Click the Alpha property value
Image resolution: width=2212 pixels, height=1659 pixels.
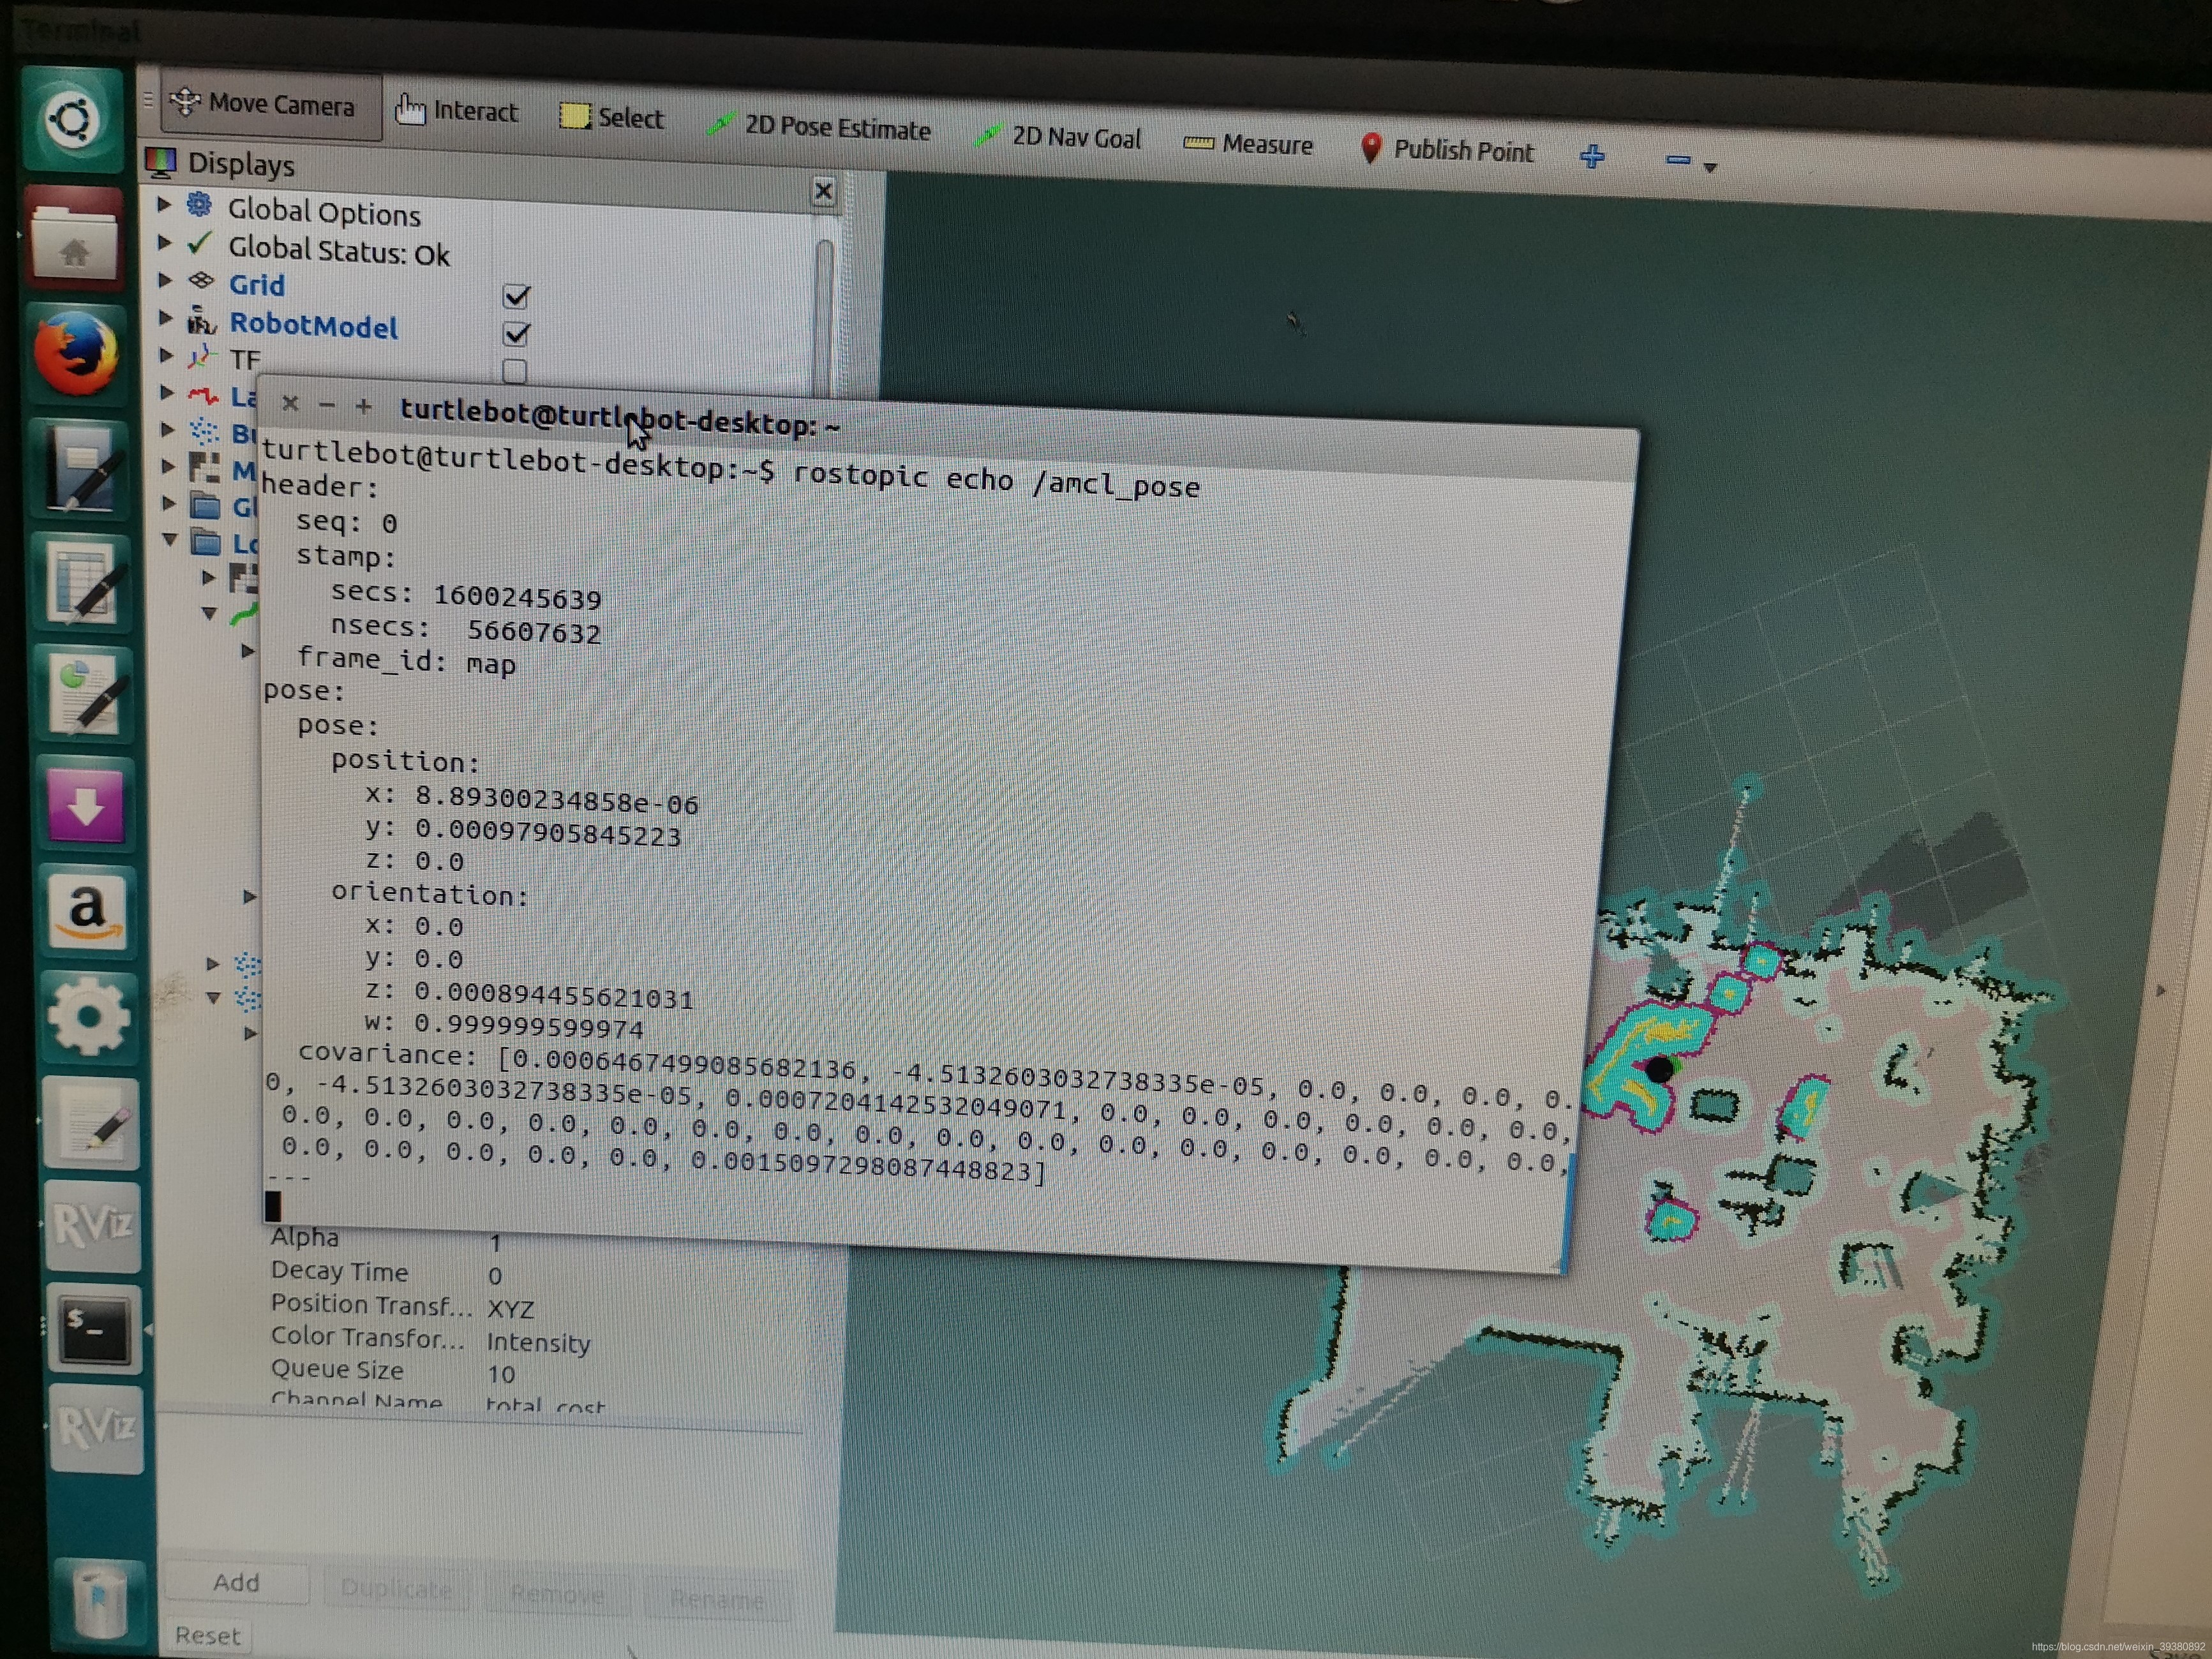click(496, 1243)
